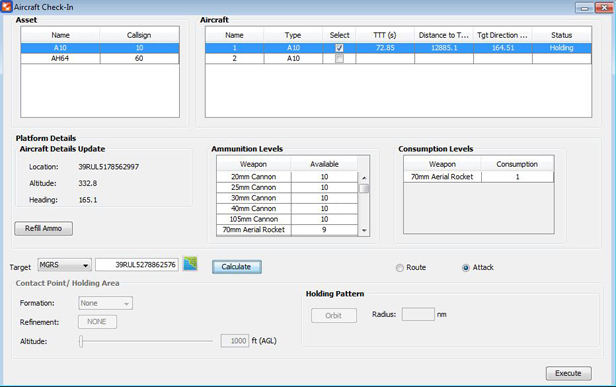616x387 pixels.
Task: Click the Consumption column header
Action: [x=517, y=164]
